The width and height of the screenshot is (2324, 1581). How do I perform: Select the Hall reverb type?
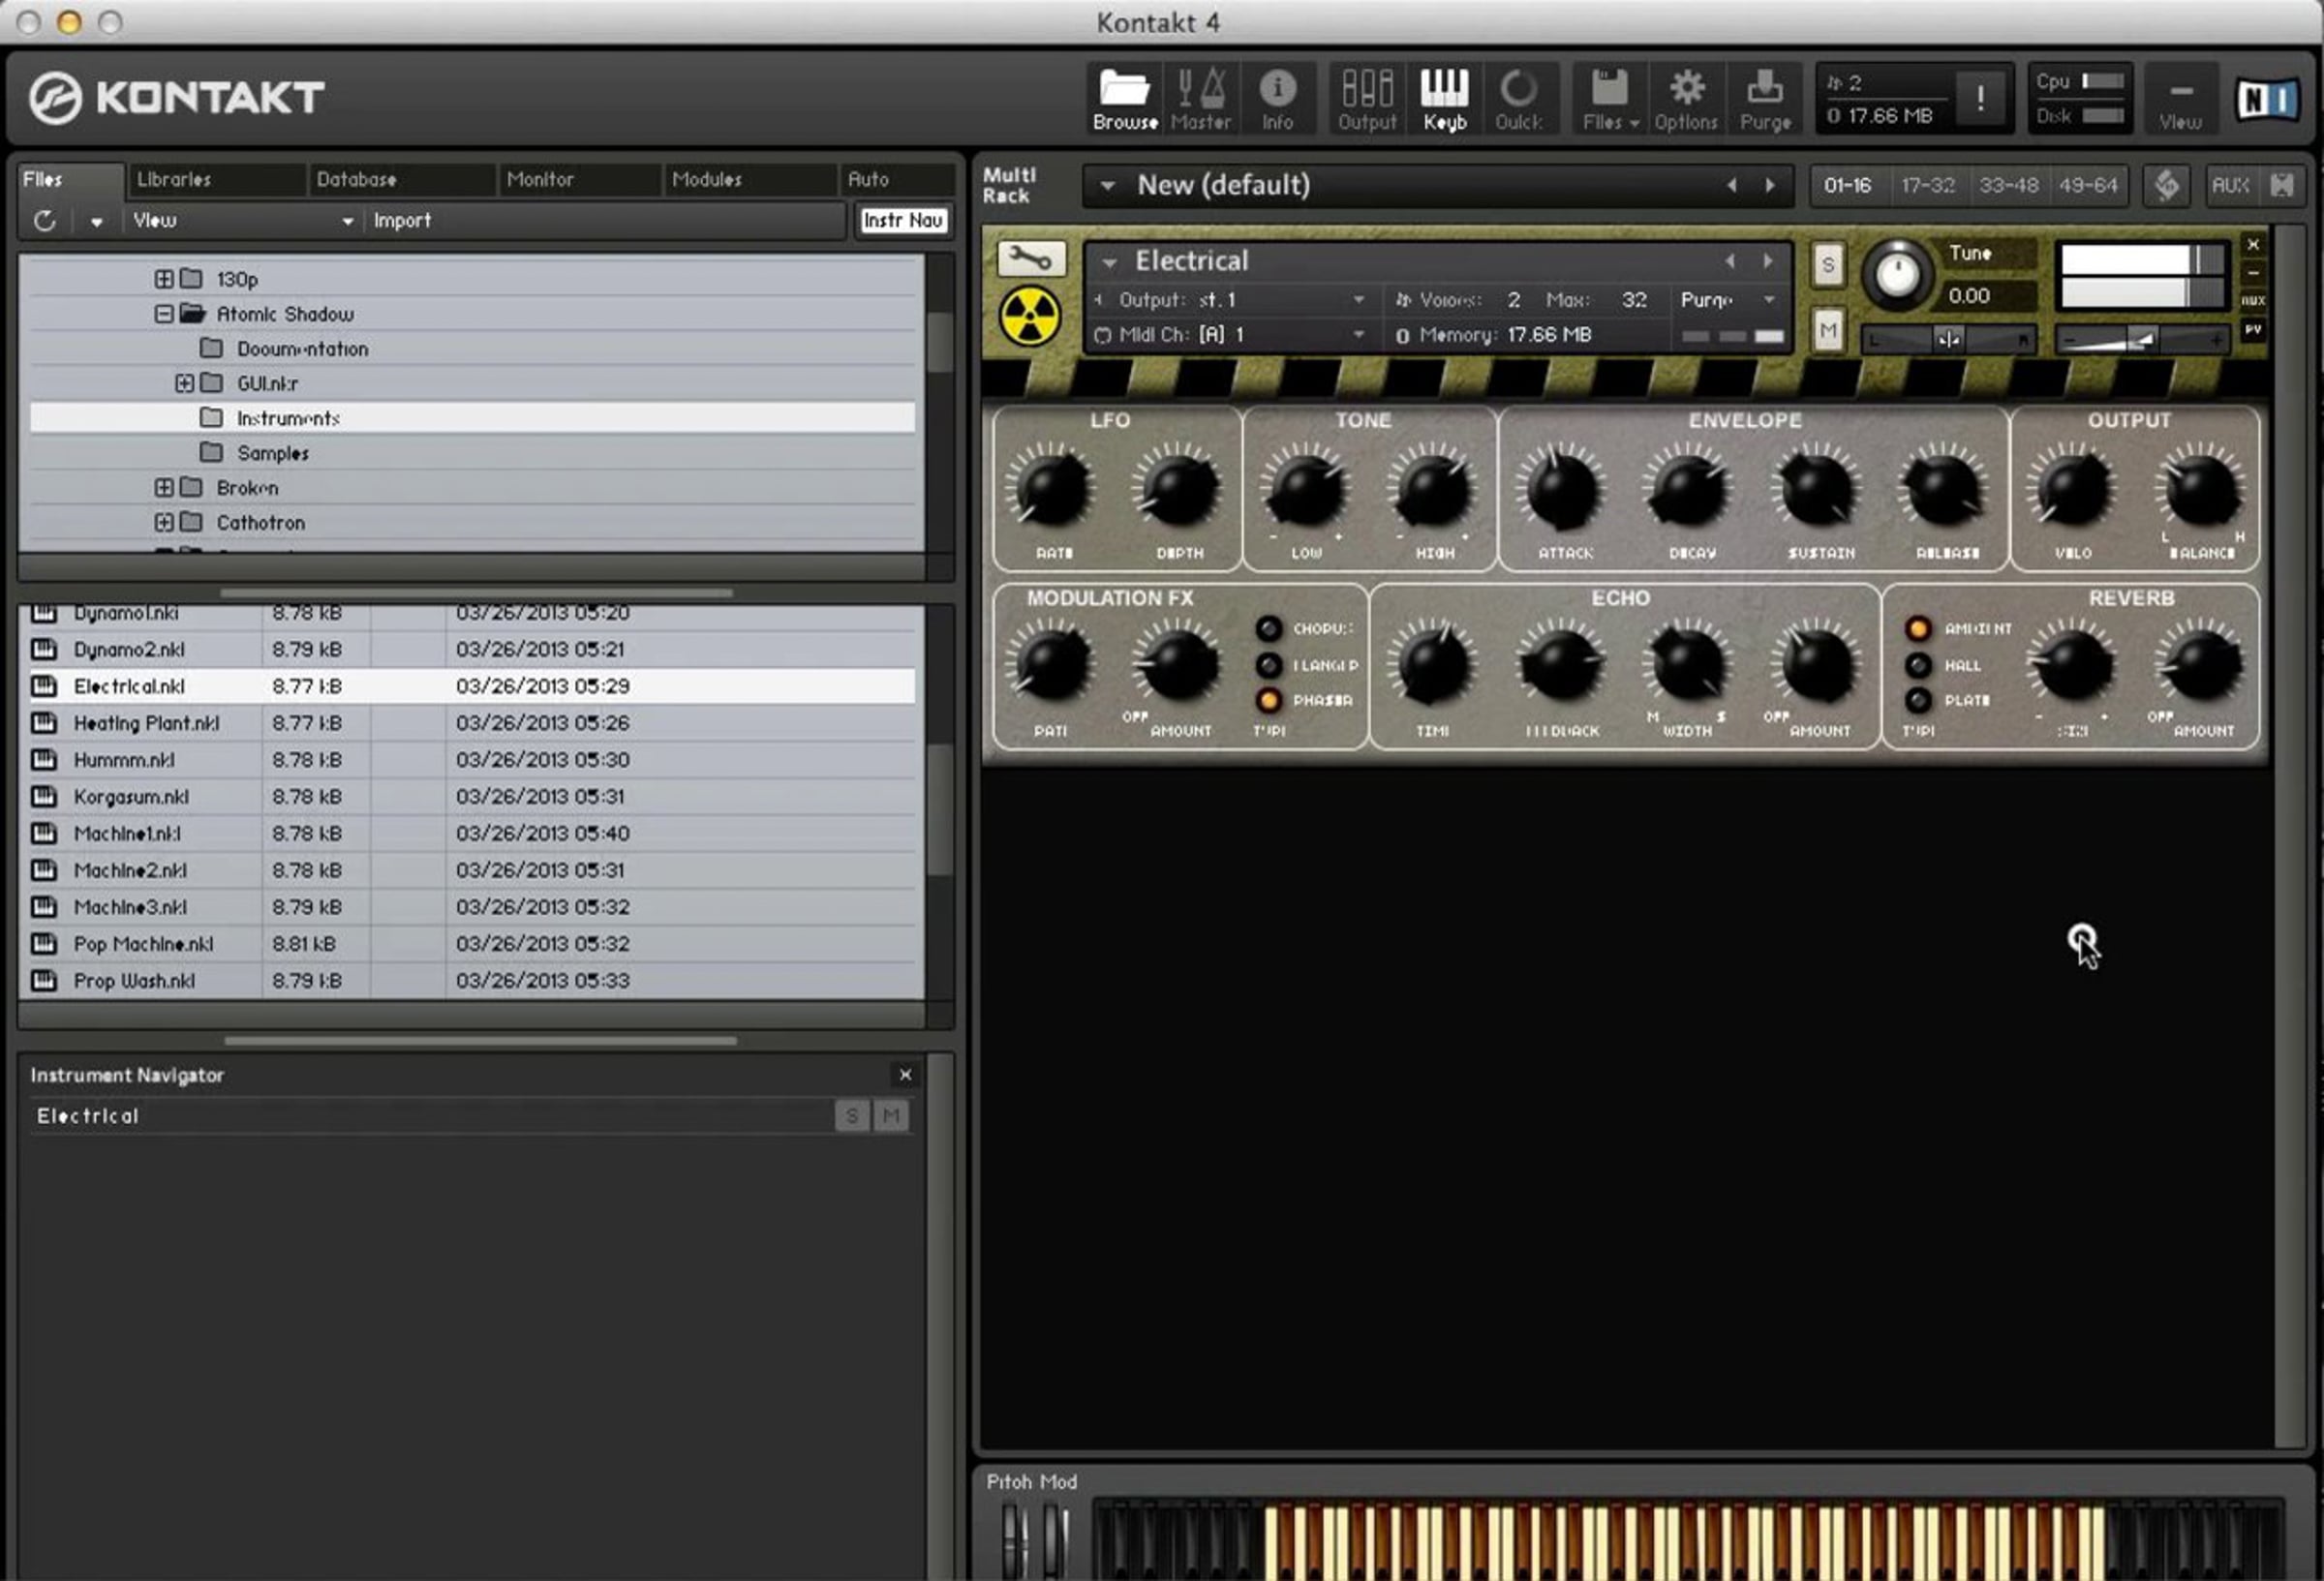[1918, 665]
